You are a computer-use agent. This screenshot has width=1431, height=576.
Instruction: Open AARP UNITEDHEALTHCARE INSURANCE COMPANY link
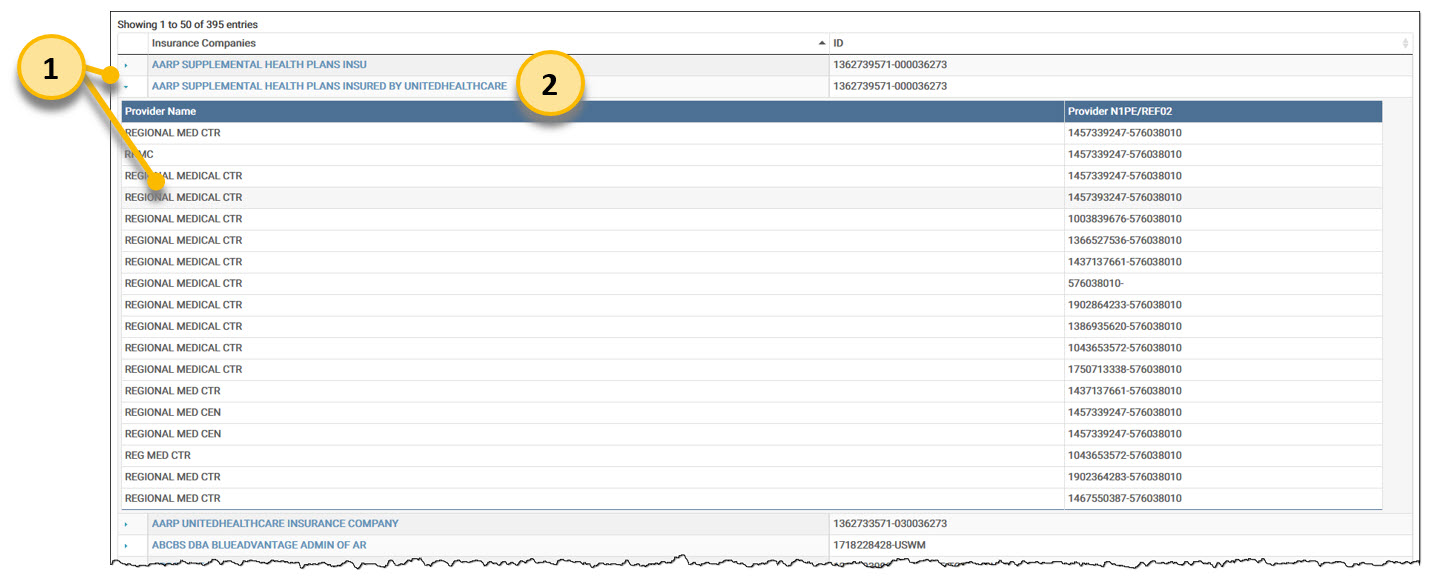(275, 524)
